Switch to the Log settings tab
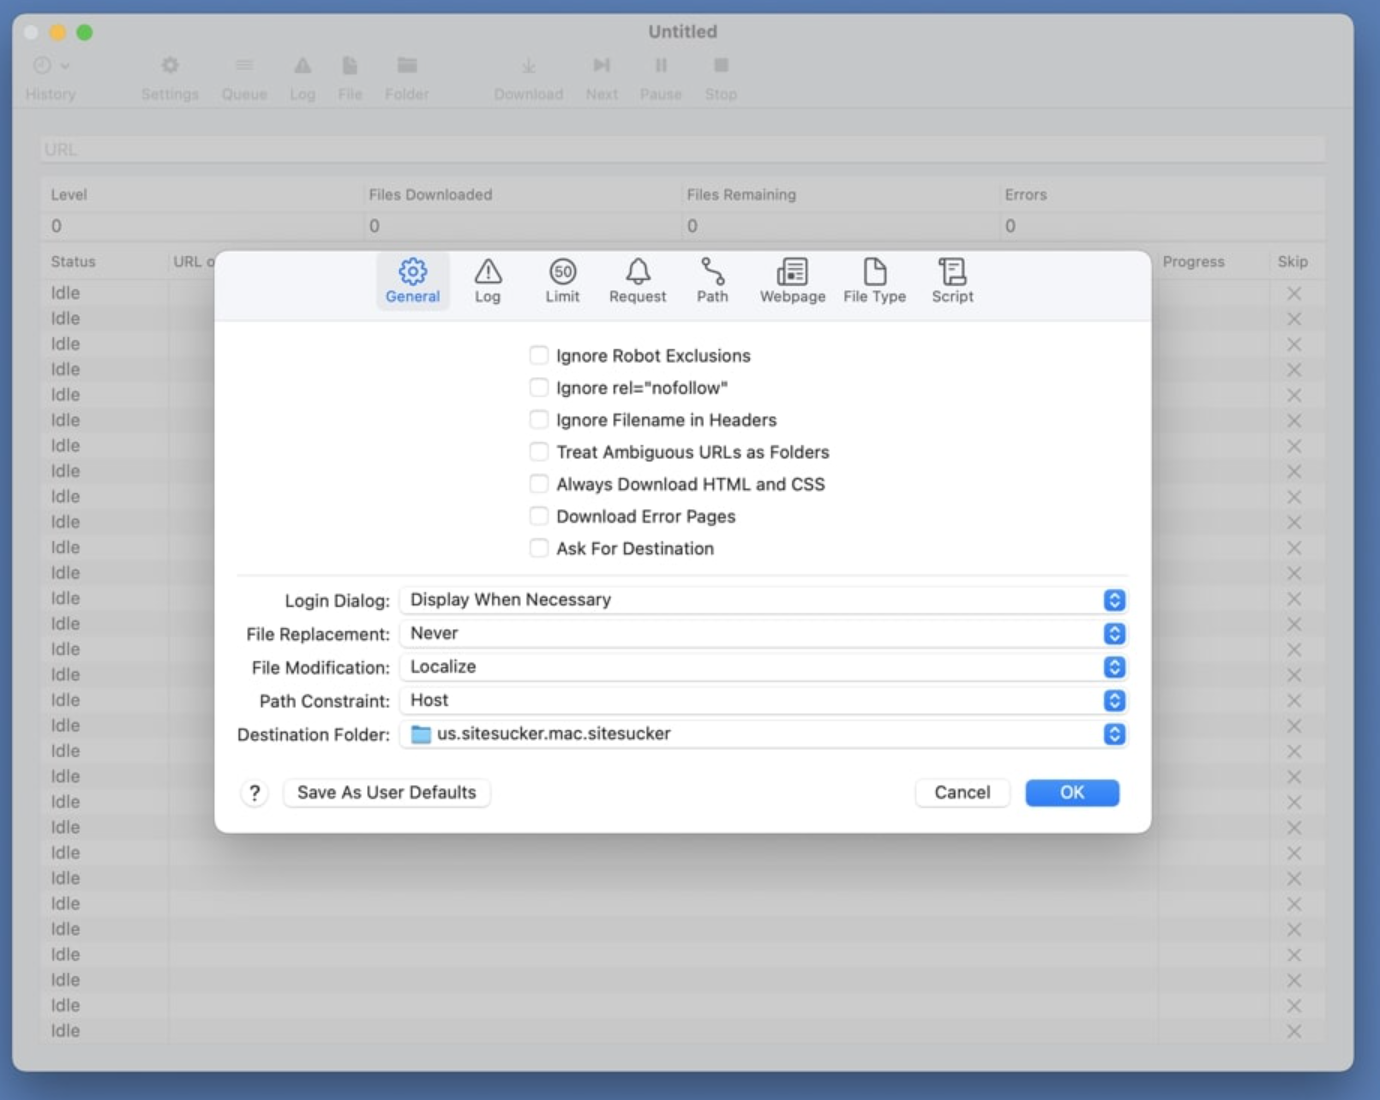The image size is (1380, 1100). coord(487,280)
